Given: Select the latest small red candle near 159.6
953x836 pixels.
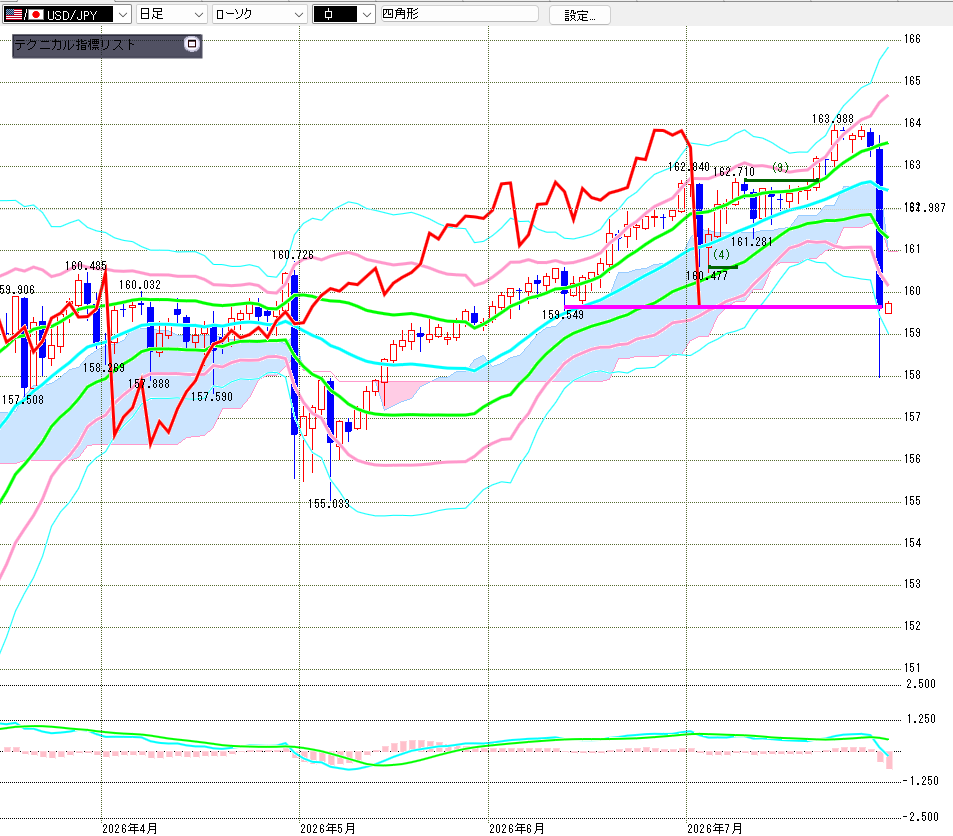Looking at the screenshot, I should 889,308.
